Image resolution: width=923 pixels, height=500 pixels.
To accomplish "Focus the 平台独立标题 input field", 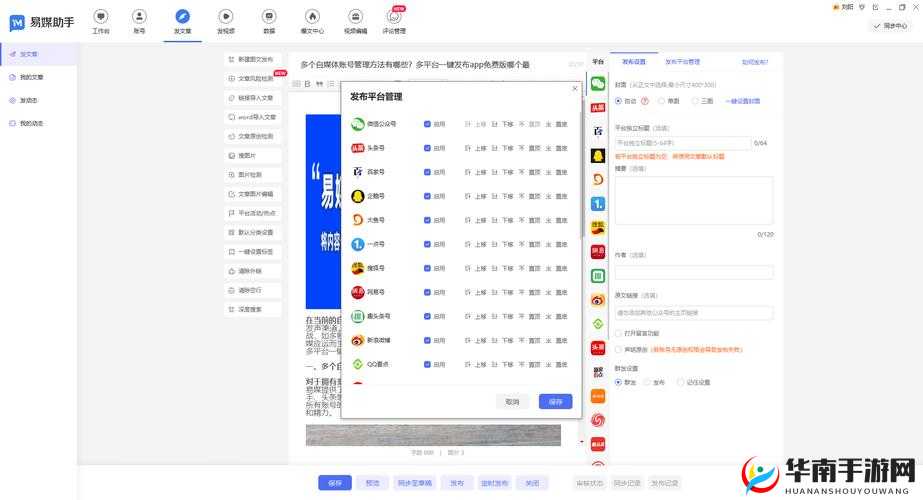I will point(683,143).
